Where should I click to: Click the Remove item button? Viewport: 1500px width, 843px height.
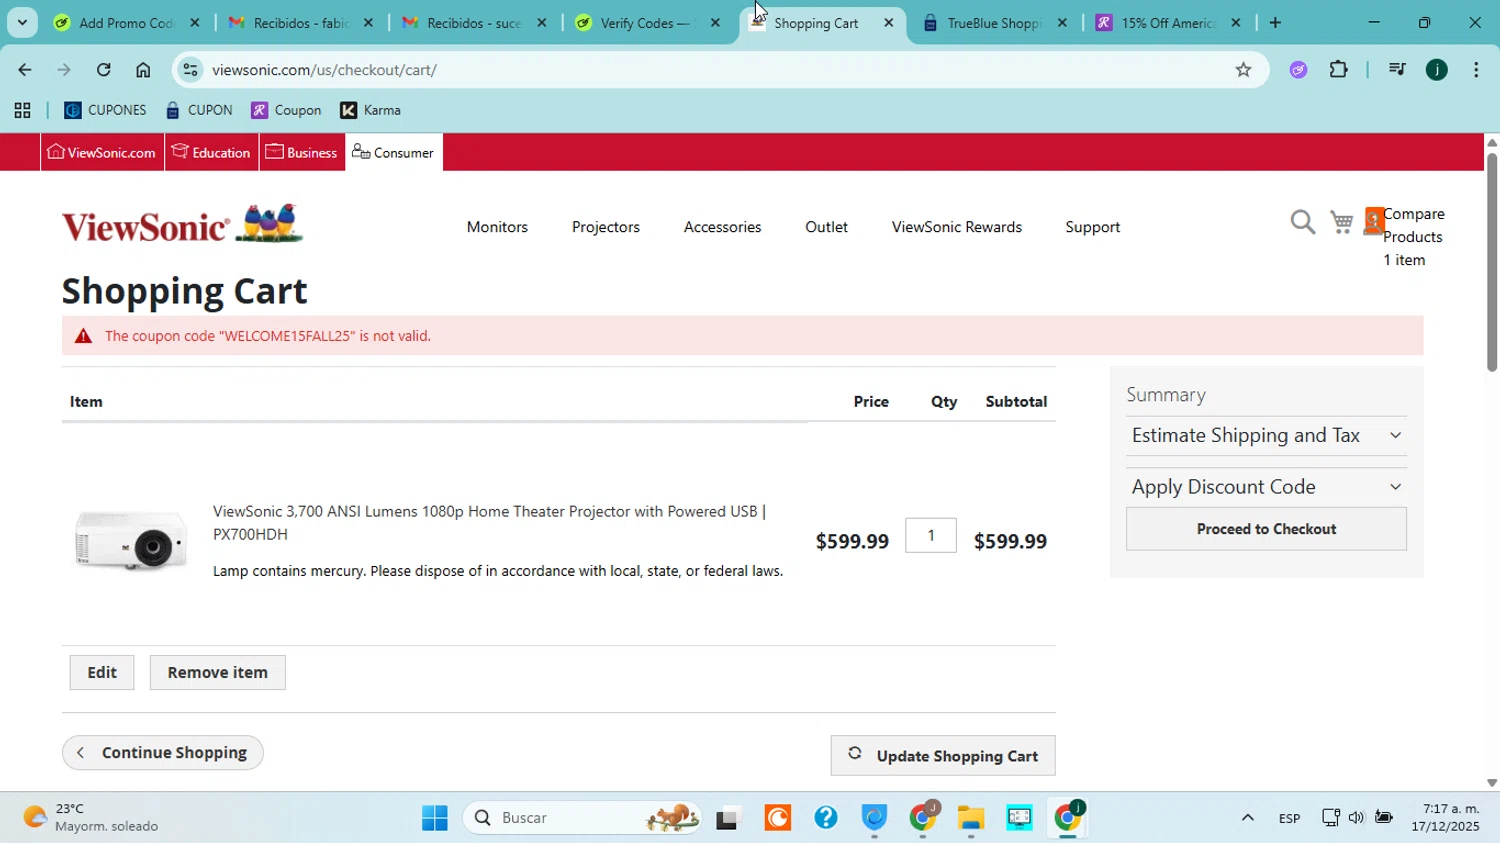(218, 673)
